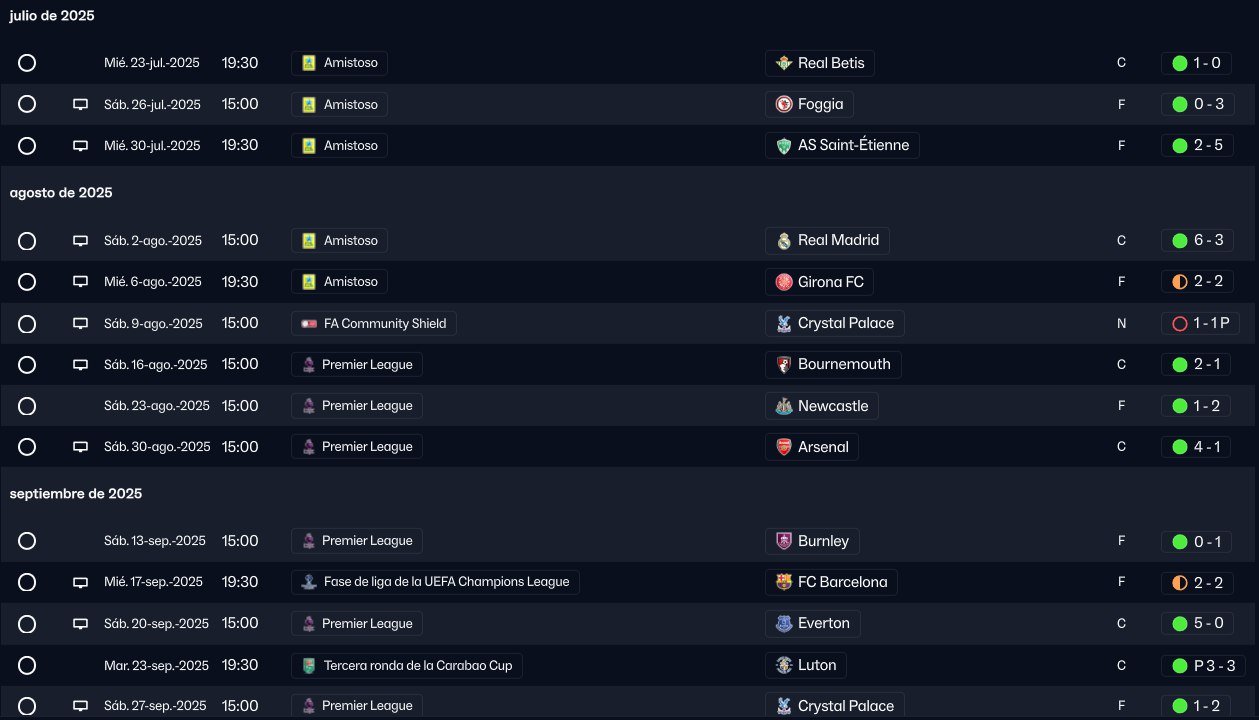The height and width of the screenshot is (720, 1259).
Task: Click the AS Saint-Étienne club badge
Action: [x=784, y=145]
